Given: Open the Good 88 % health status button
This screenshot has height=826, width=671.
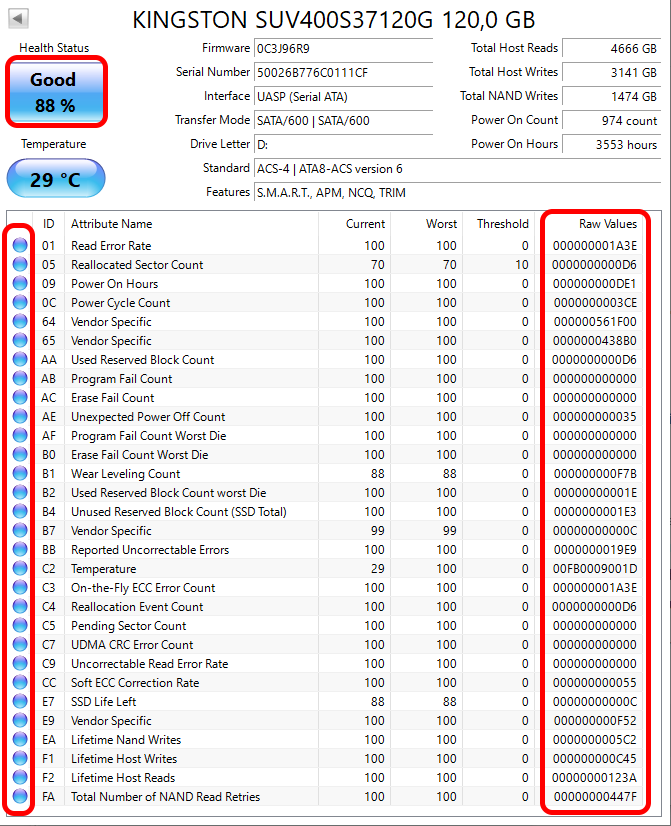Looking at the screenshot, I should (x=56, y=92).
